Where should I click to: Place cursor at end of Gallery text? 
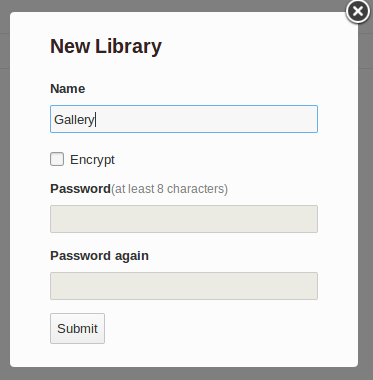coord(95,120)
